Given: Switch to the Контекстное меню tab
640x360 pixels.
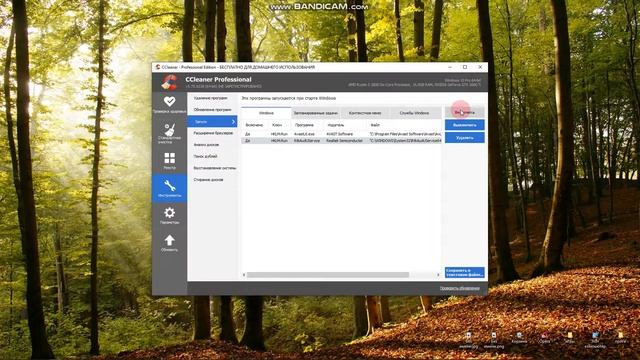Looking at the screenshot, I should pos(365,113).
